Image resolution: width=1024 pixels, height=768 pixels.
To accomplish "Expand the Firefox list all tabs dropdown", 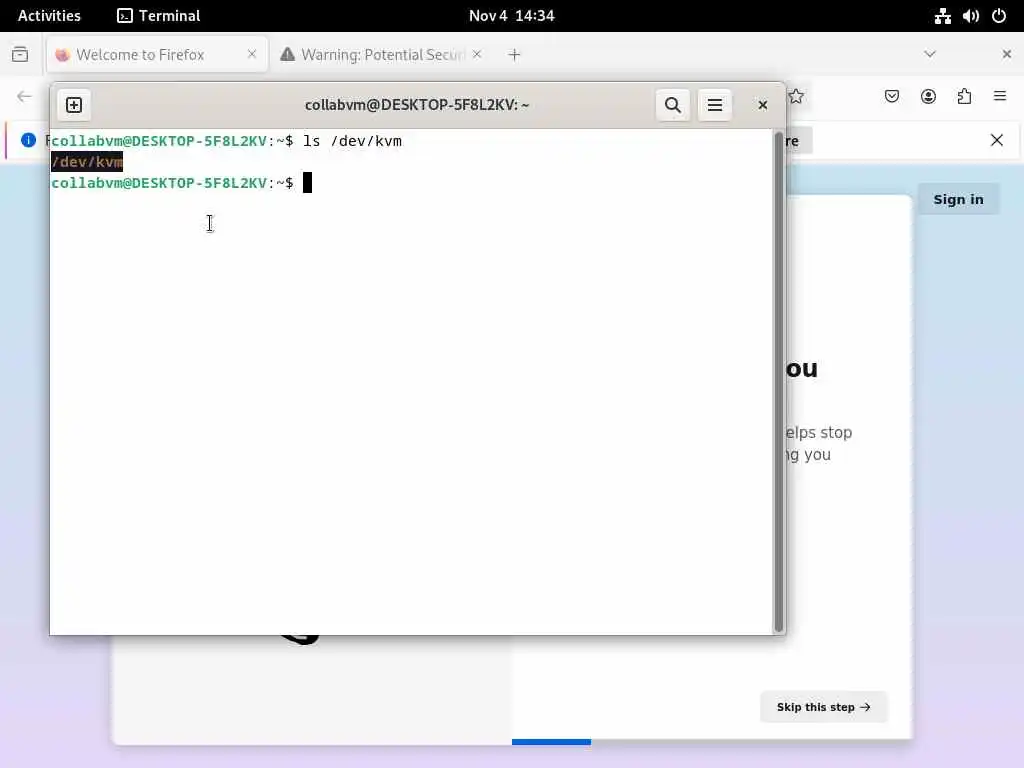I will [930, 54].
